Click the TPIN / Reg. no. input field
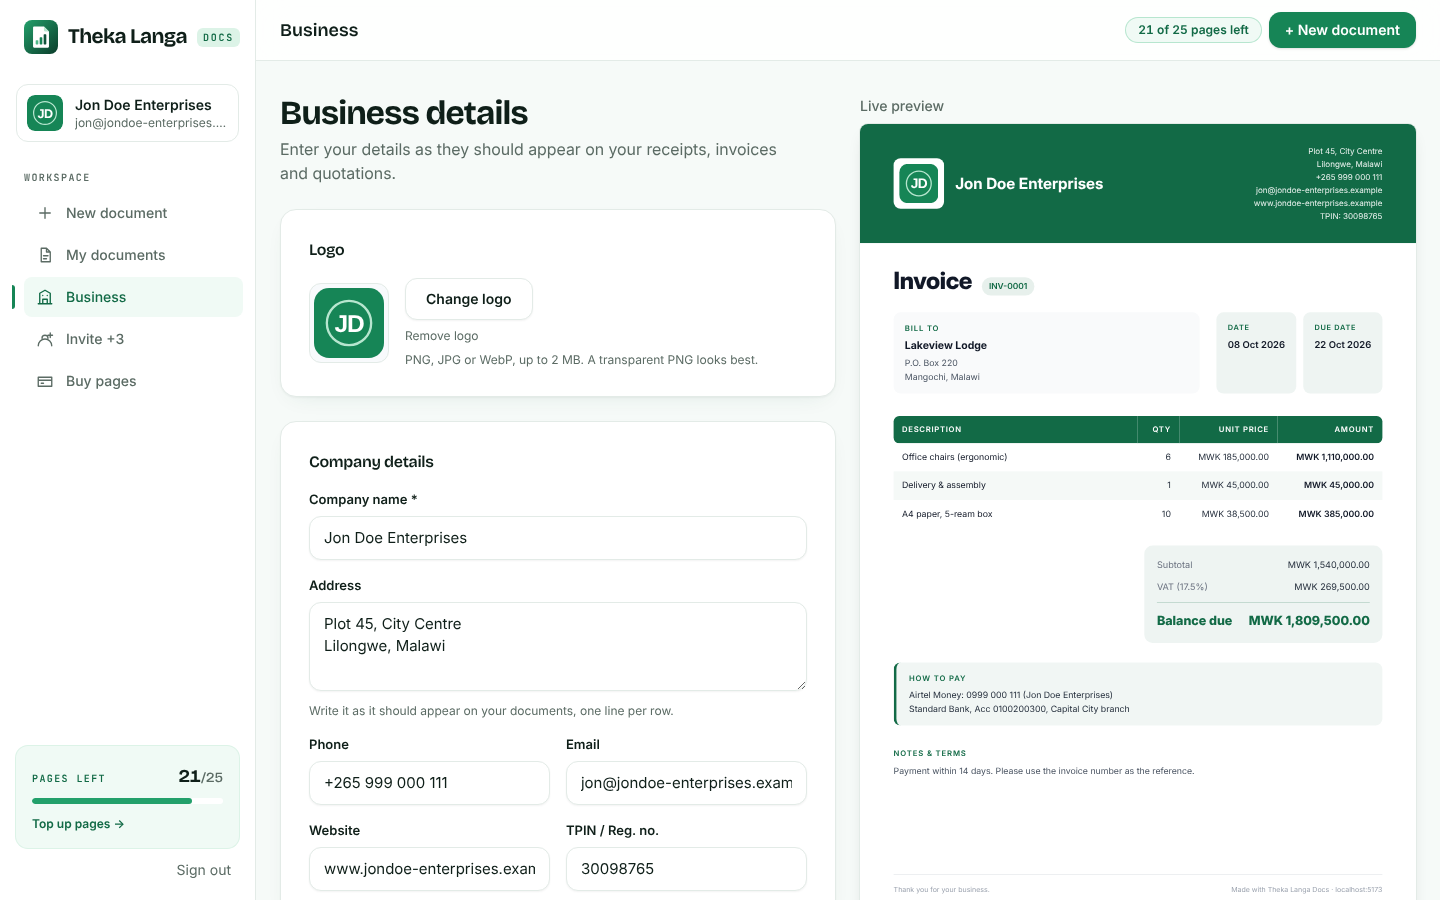1440x900 pixels. [686, 869]
